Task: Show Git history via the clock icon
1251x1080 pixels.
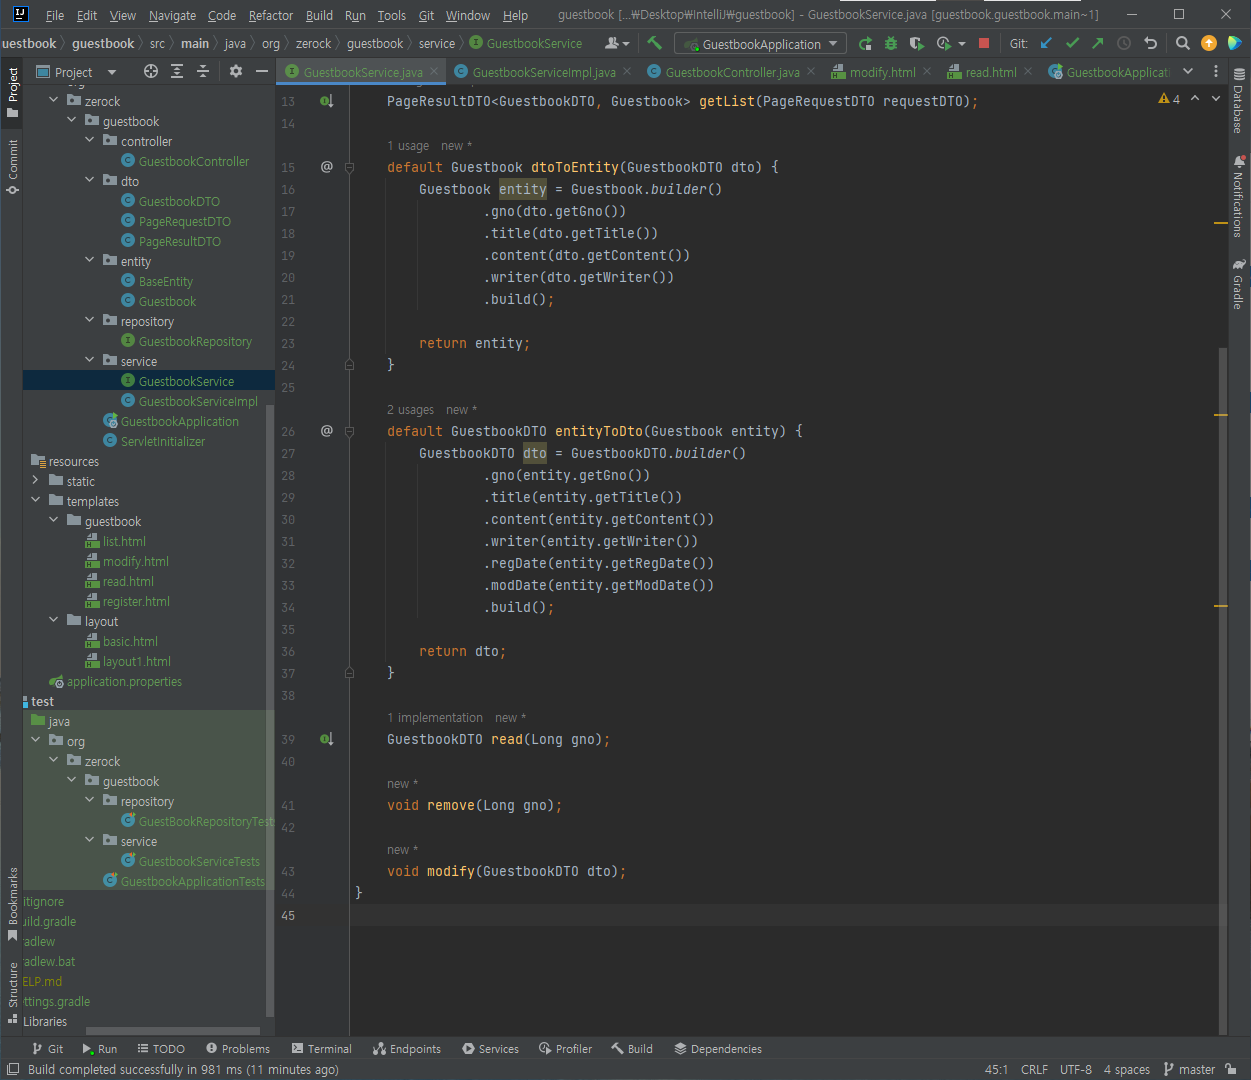Action: [x=1124, y=43]
